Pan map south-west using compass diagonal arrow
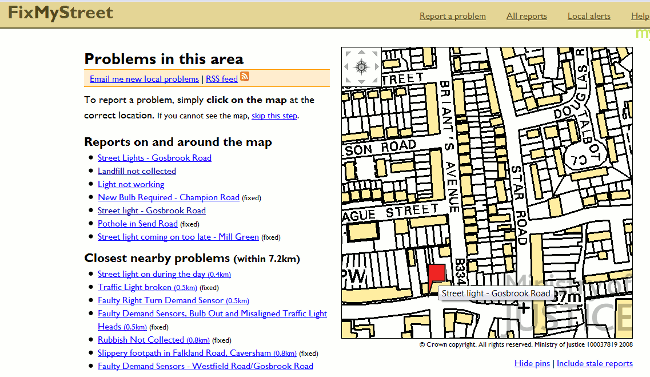Viewport: 650px width, 377px height. [348, 80]
